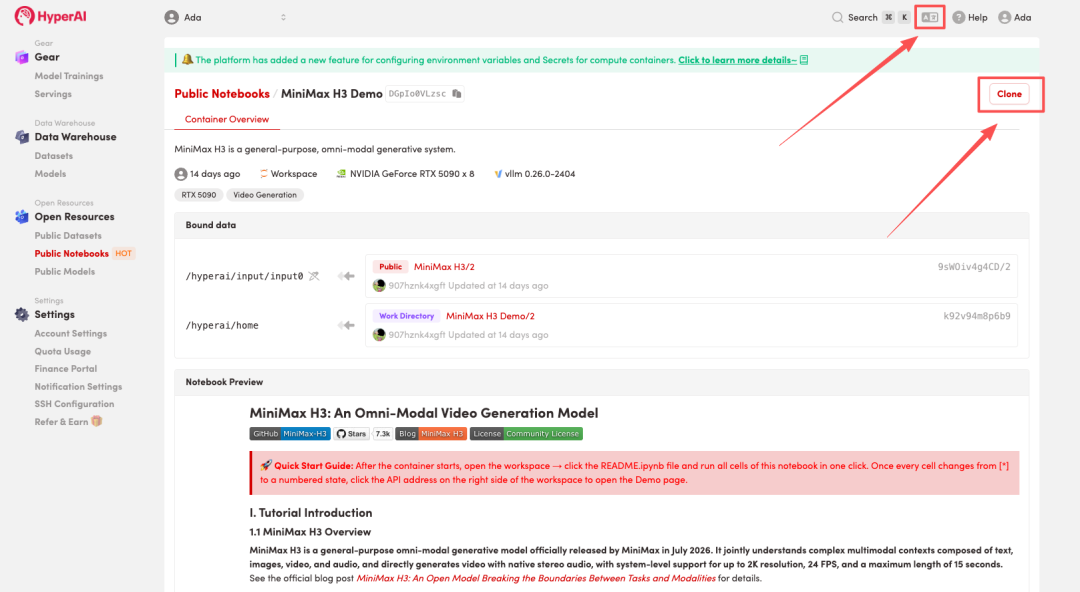Click the Ada avatar in the workspace switcher
This screenshot has width=1080, height=592.
tap(172, 17)
